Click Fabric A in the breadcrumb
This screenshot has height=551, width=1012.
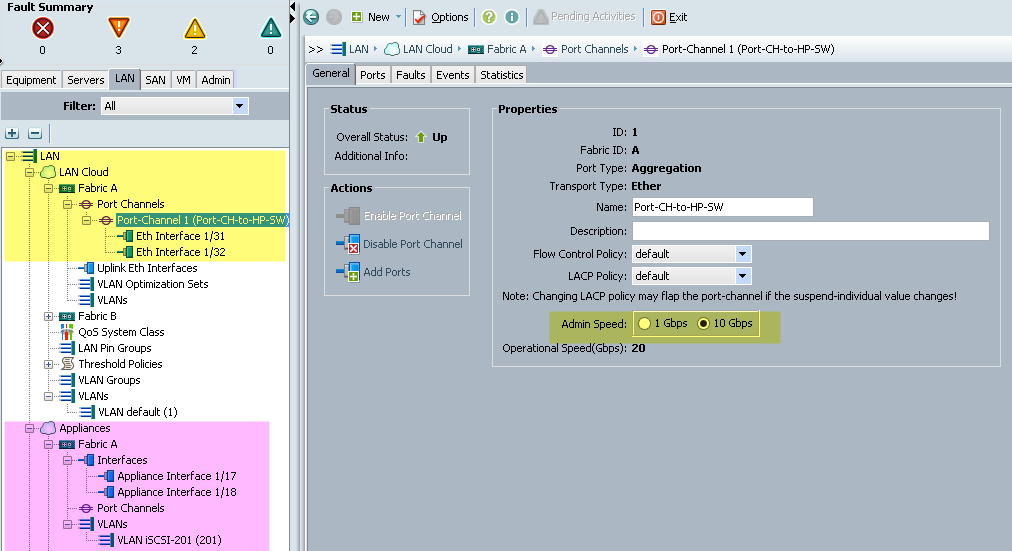507,49
